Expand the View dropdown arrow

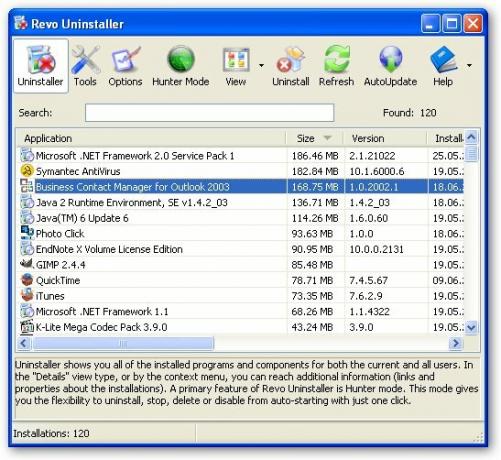[x=262, y=65]
